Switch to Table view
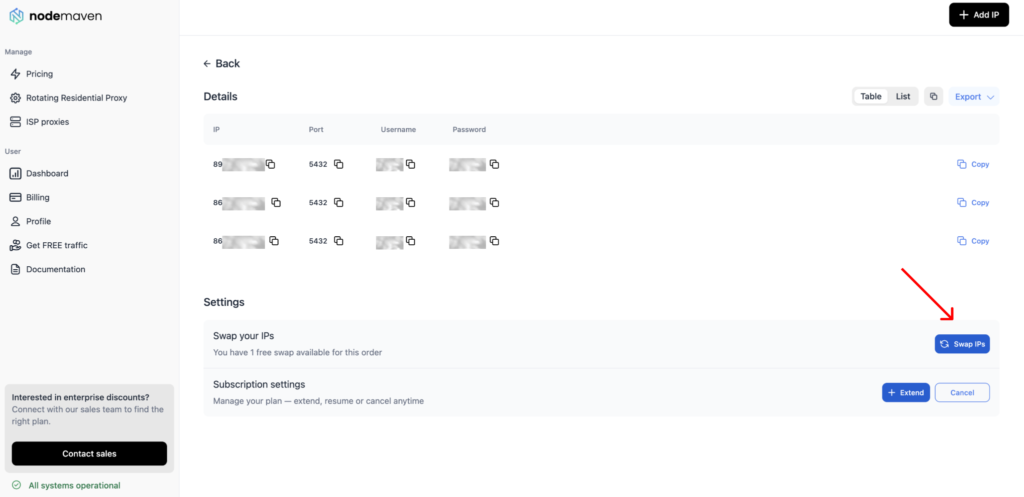The image size is (1024, 497). tap(871, 96)
